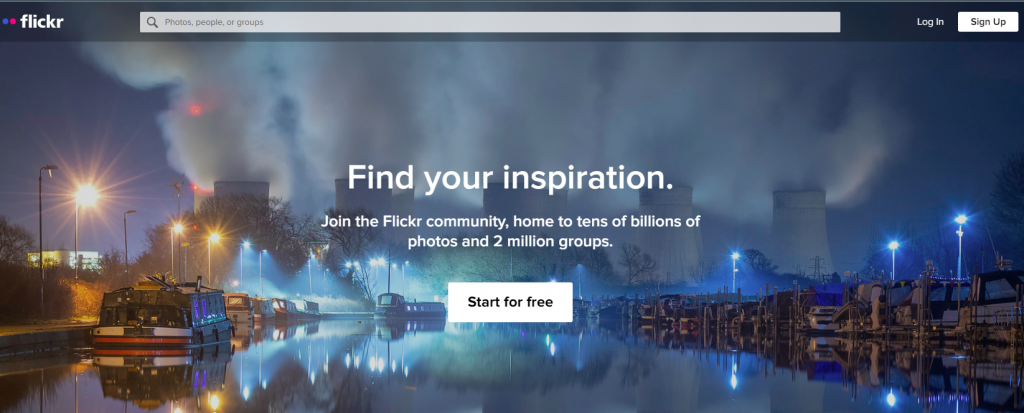Click the flickr wordmark in header
Screen dimensions: 1024x413
[x=42, y=22]
